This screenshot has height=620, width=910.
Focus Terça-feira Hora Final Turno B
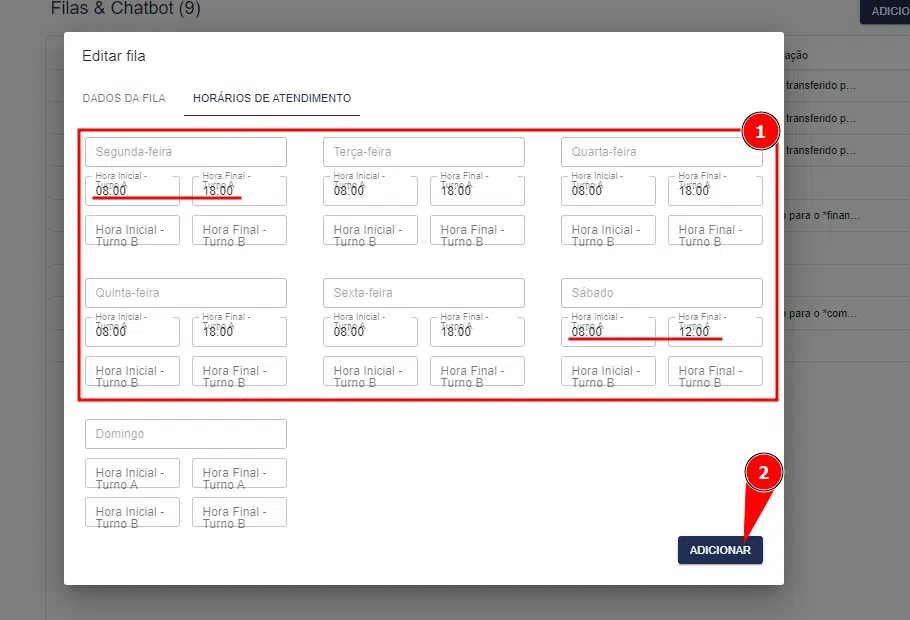click(477, 230)
